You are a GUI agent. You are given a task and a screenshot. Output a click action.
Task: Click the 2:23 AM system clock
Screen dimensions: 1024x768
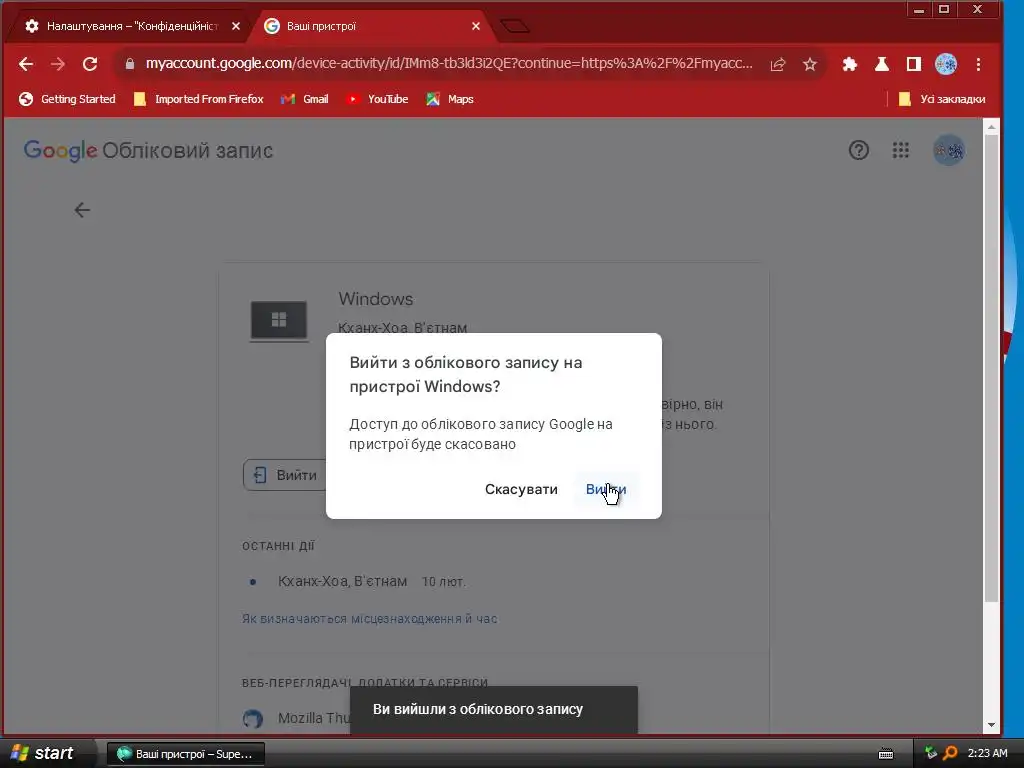[x=987, y=753]
